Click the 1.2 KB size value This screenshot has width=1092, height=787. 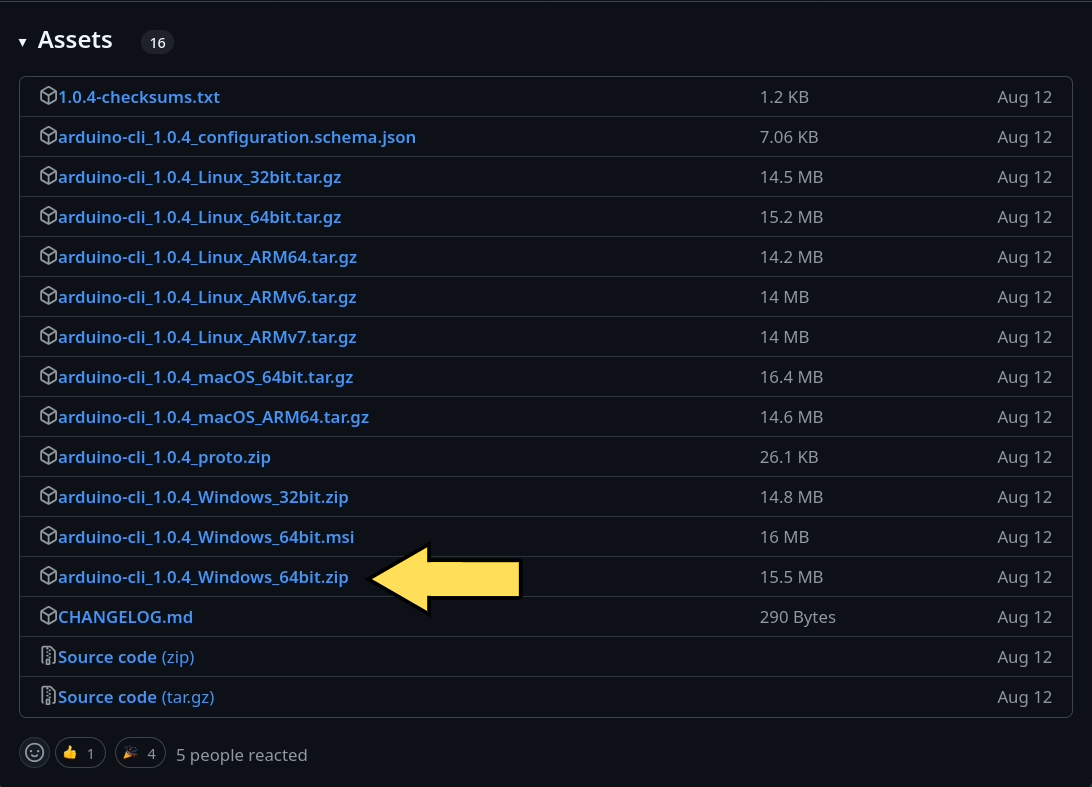pos(784,97)
